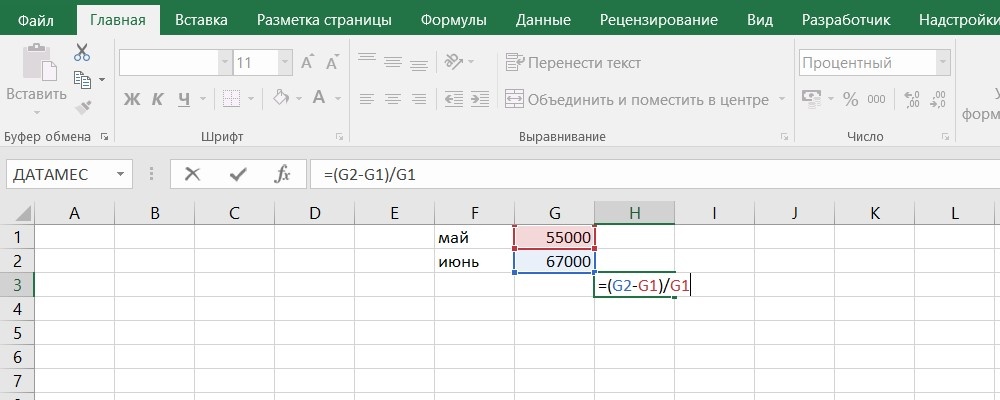Viewport: 1000px width, 400px height.
Task: Open the font name dropdown
Action: [225, 63]
